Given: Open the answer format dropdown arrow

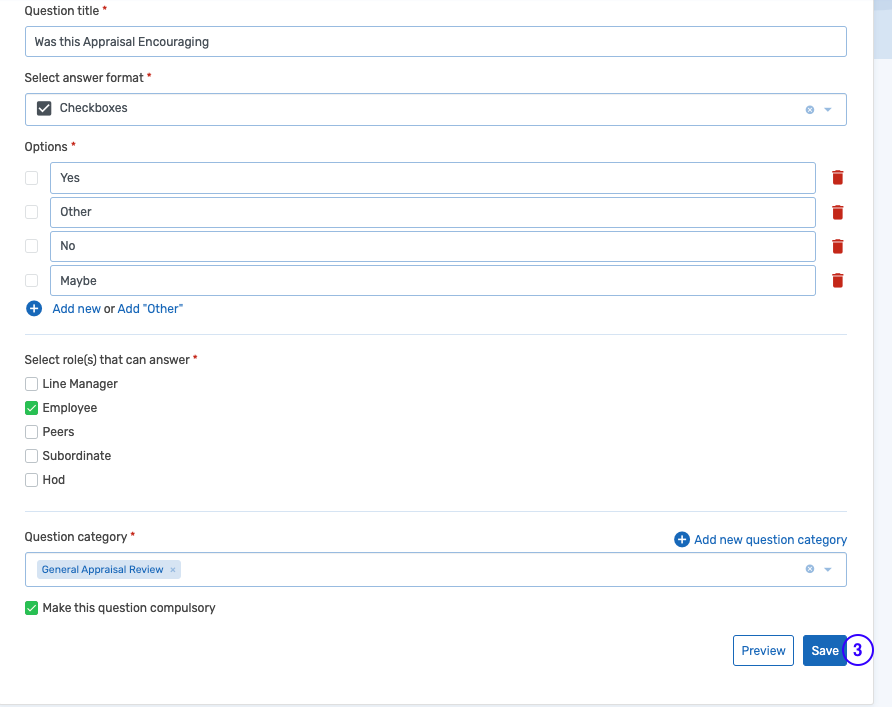Looking at the screenshot, I should (828, 110).
